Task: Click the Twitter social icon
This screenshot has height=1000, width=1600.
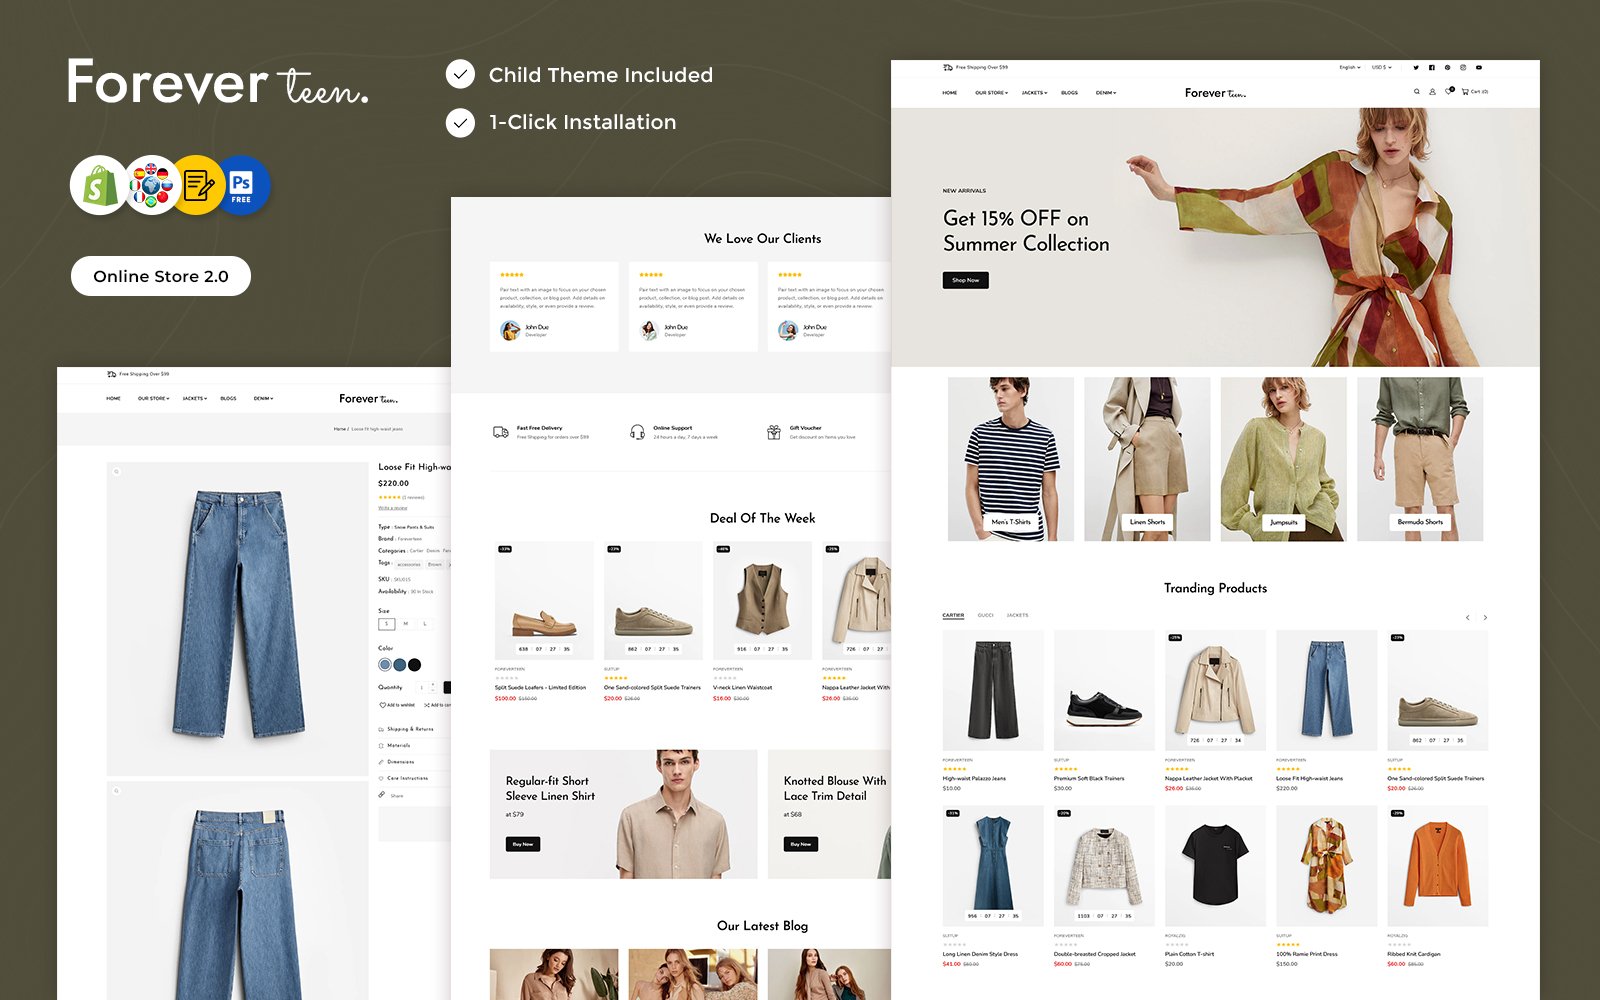Action: pyautogui.click(x=1415, y=68)
